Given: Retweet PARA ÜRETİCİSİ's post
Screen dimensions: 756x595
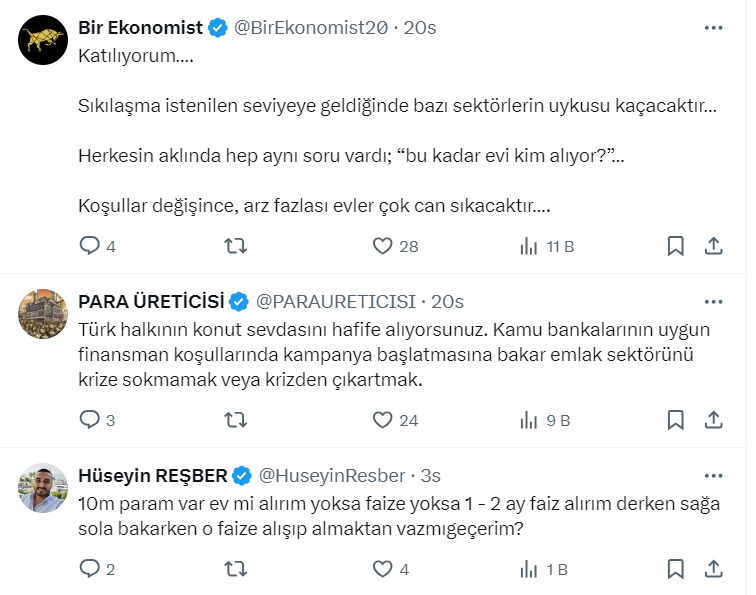Looking at the screenshot, I should (235, 420).
